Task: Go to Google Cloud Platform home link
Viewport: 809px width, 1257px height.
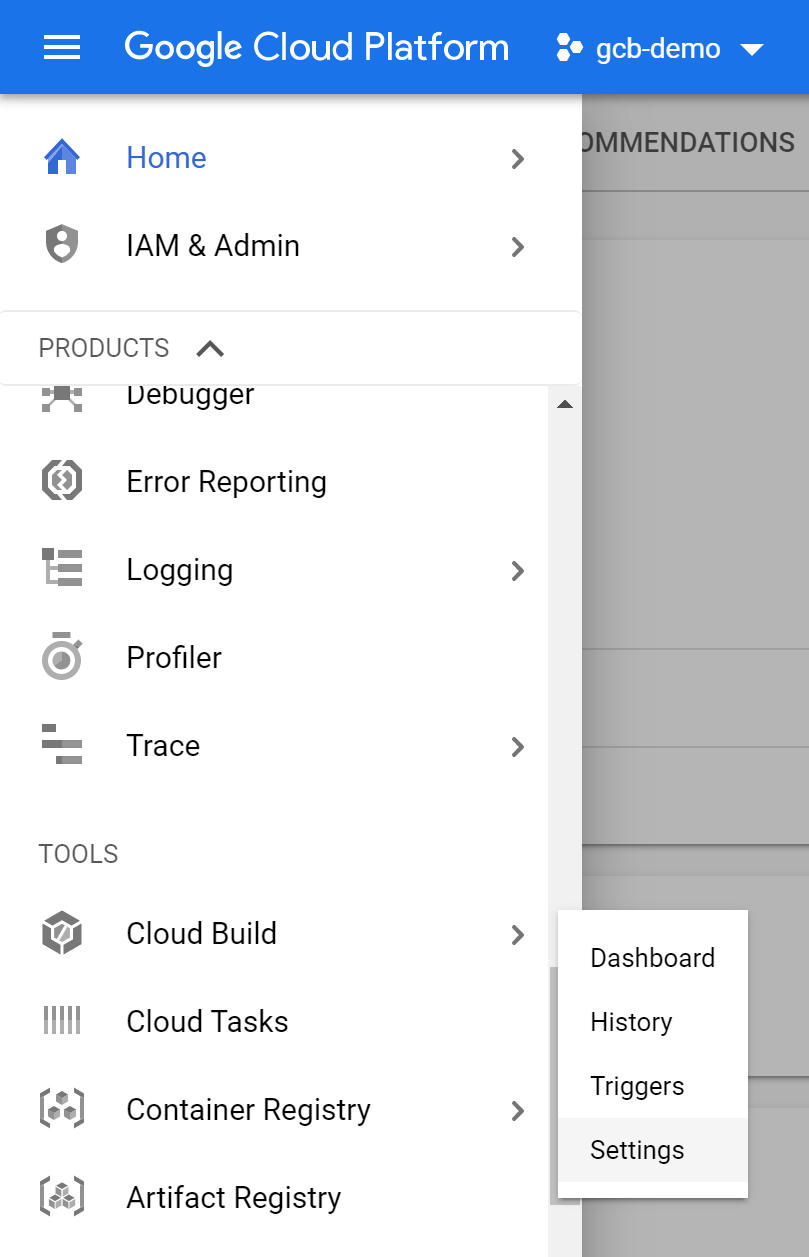Action: [316, 47]
